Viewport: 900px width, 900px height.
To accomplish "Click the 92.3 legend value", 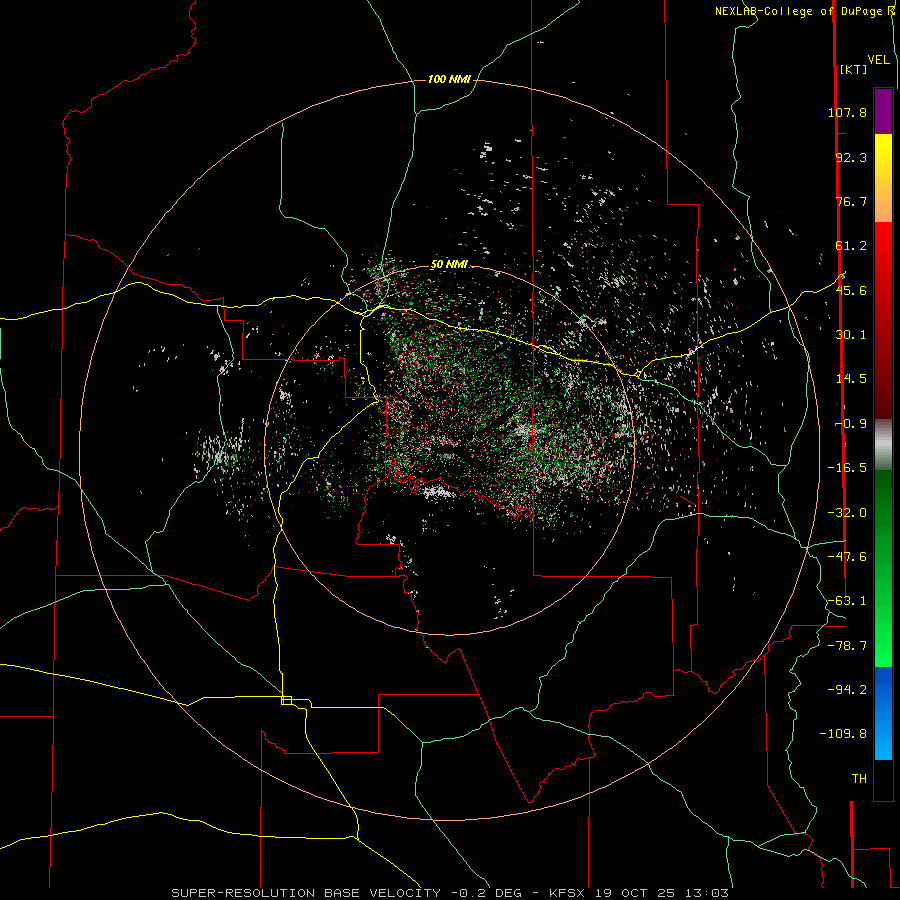I will tap(851, 157).
